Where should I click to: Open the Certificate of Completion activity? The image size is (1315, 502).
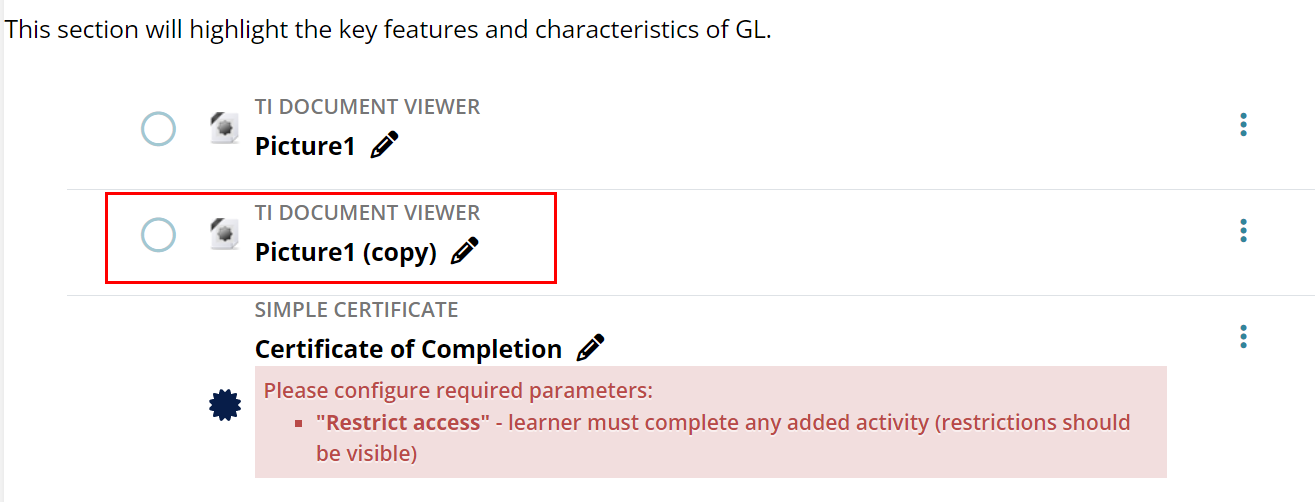(408, 349)
